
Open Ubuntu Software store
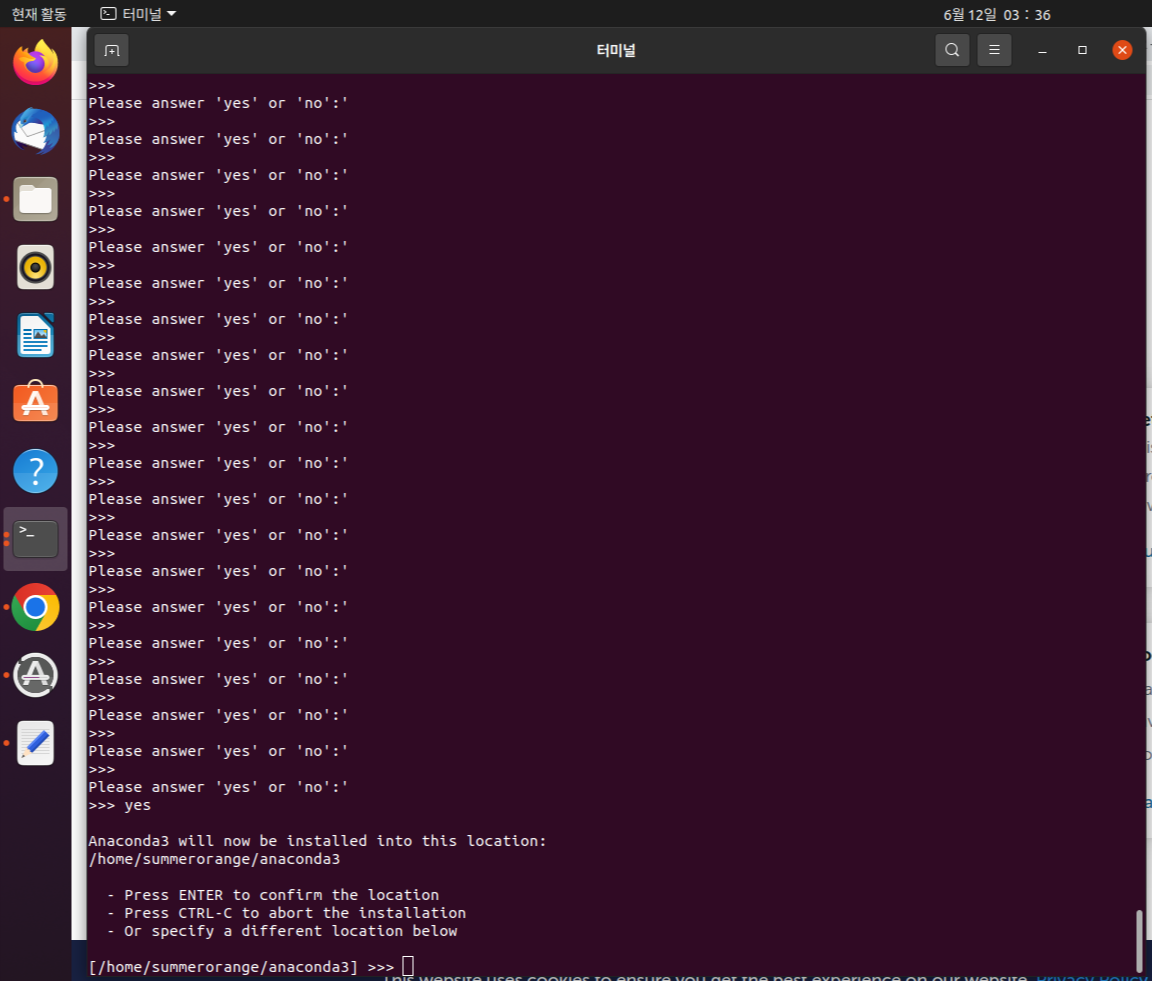(35, 402)
